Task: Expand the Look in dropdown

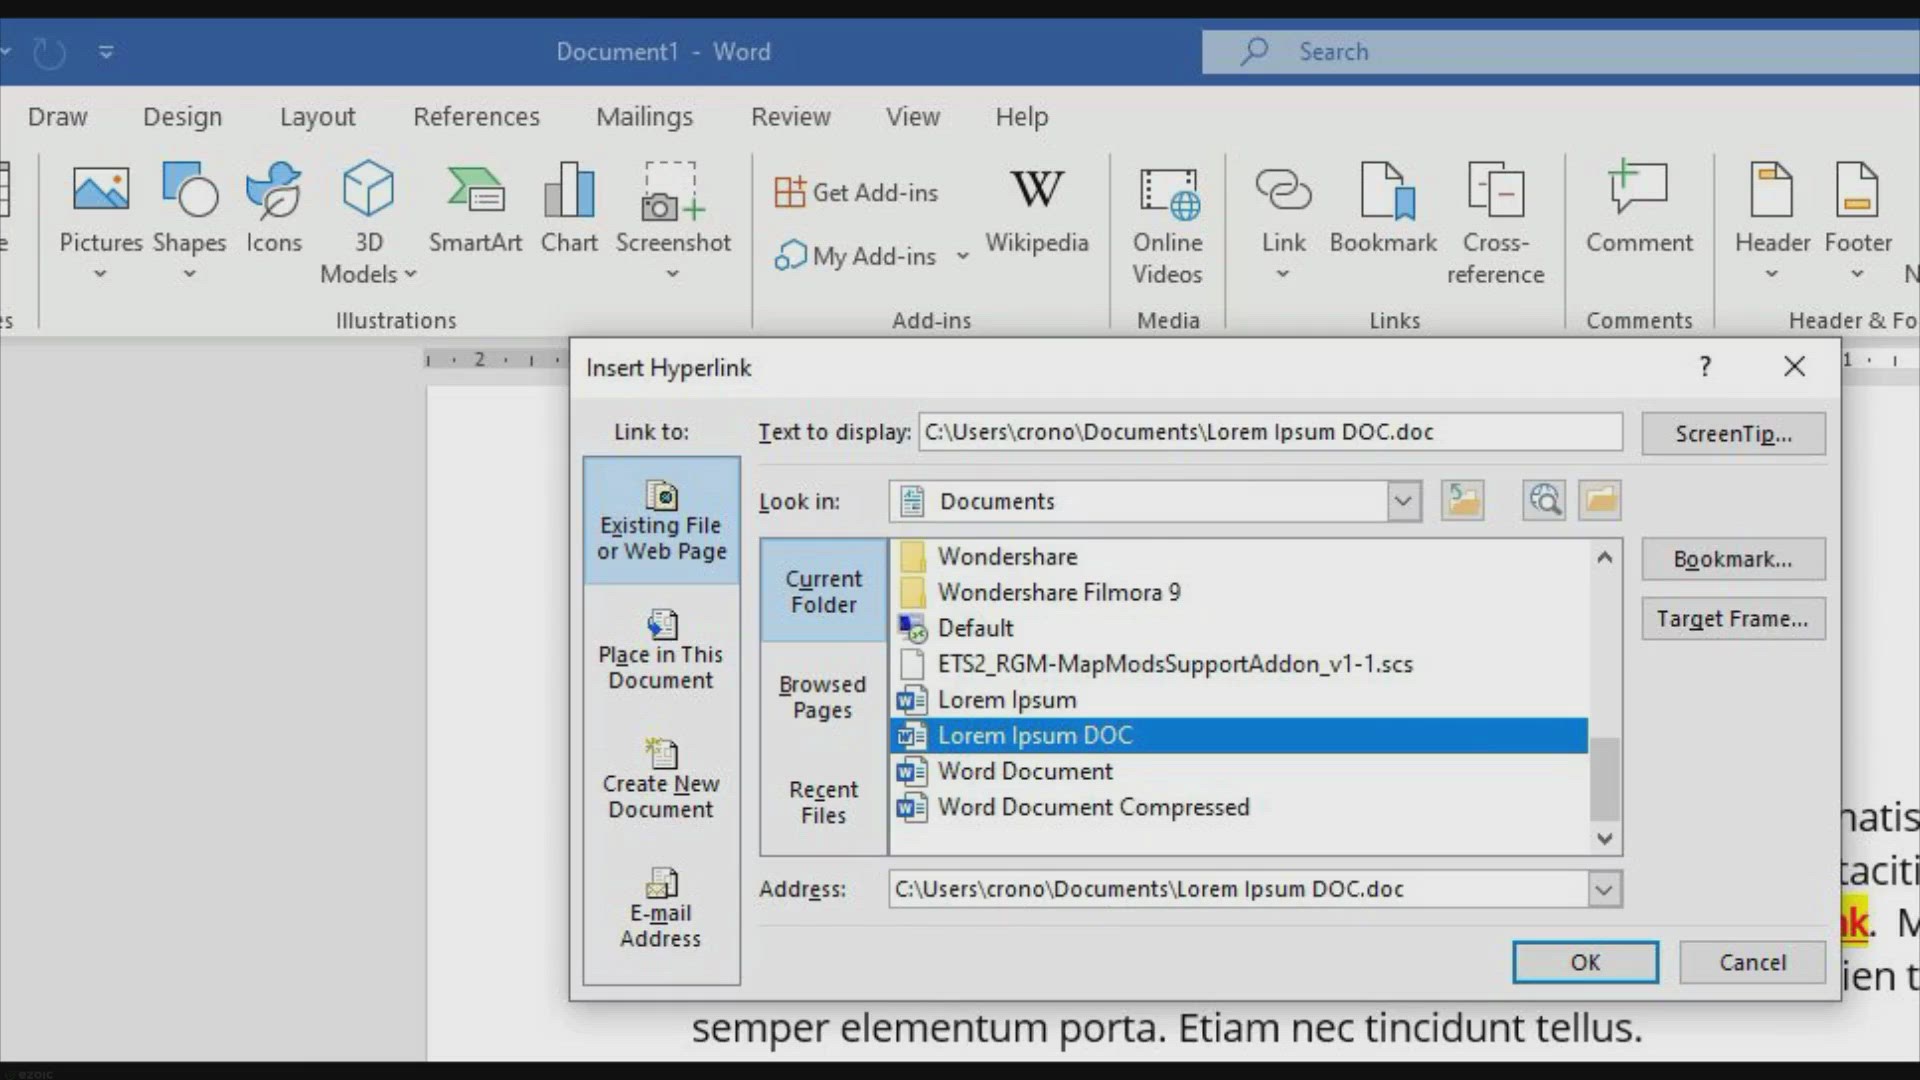Action: click(1403, 501)
